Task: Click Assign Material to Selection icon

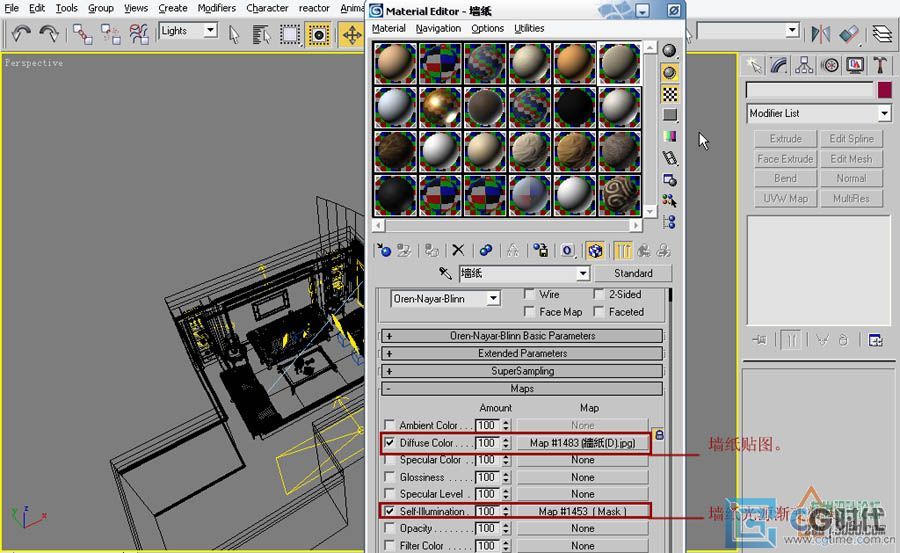Action: click(431, 251)
